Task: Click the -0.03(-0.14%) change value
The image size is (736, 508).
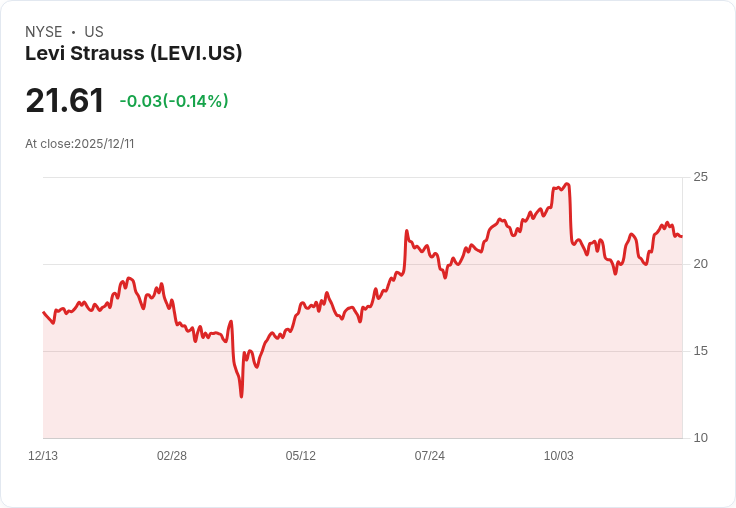Action: pos(174,100)
